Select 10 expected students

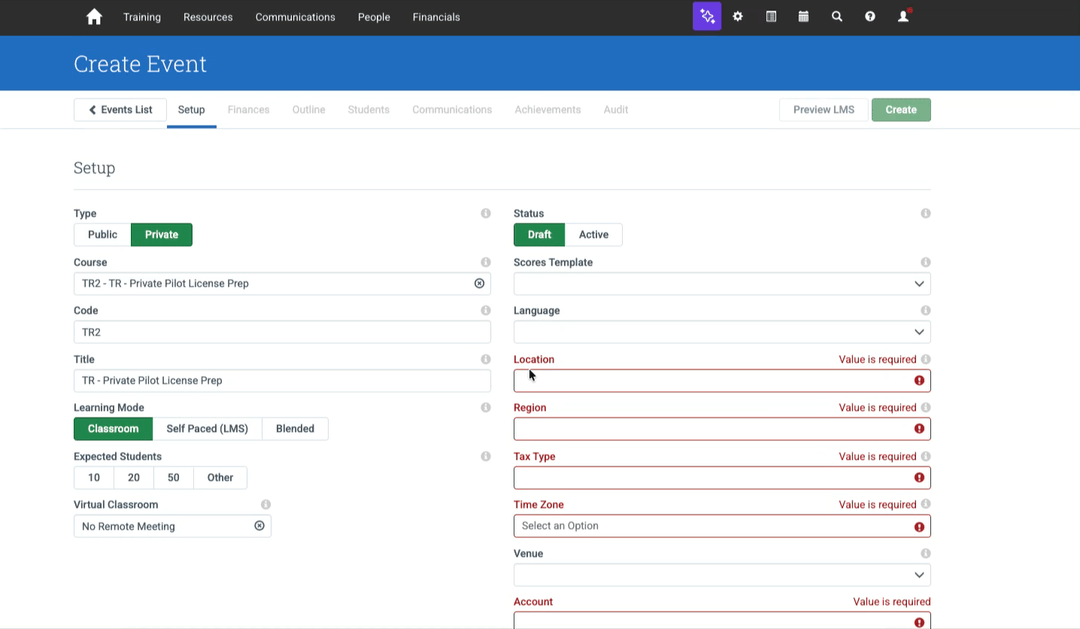point(94,477)
